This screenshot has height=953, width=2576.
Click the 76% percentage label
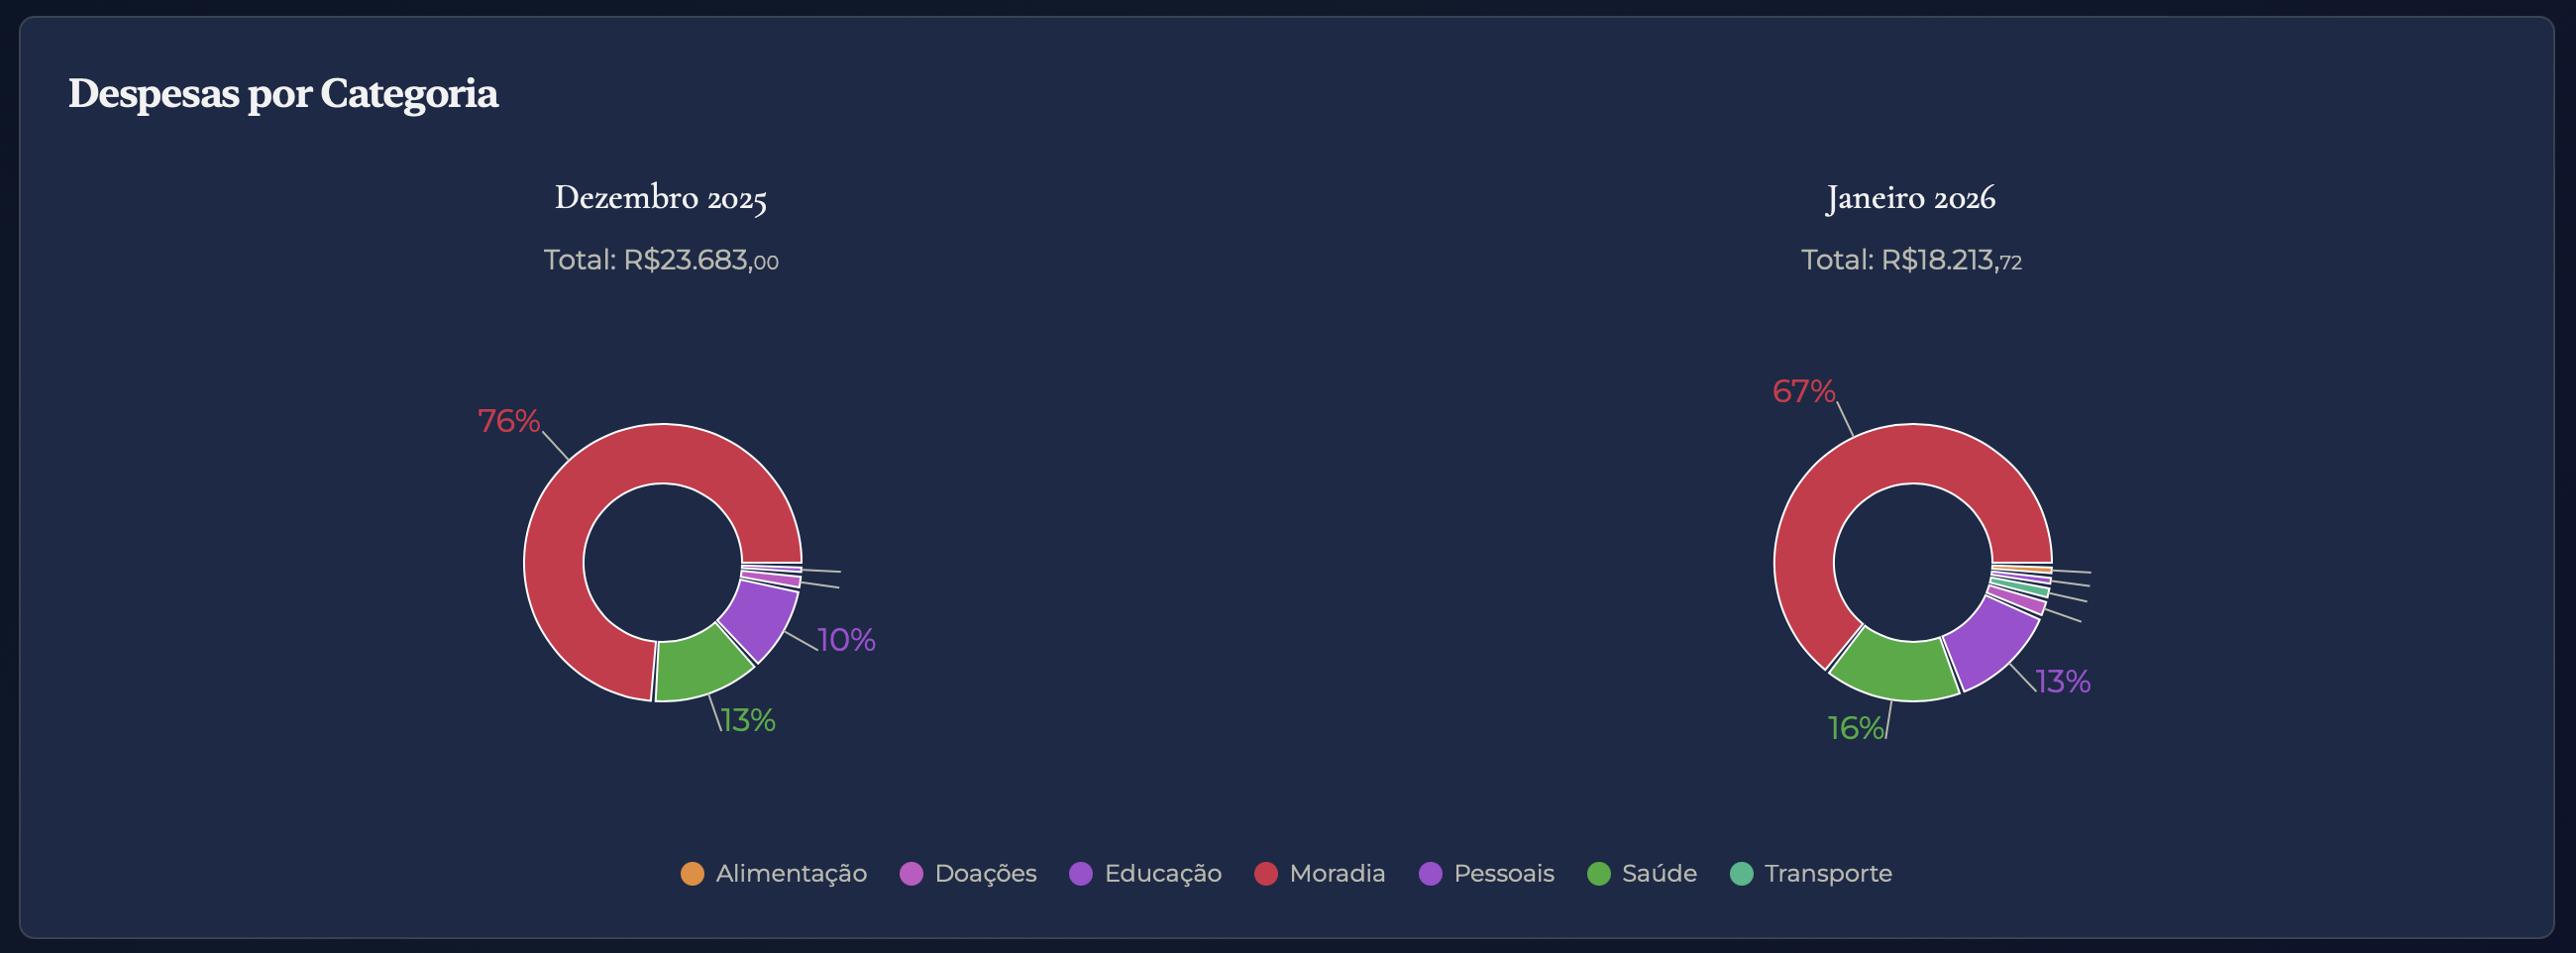point(508,421)
